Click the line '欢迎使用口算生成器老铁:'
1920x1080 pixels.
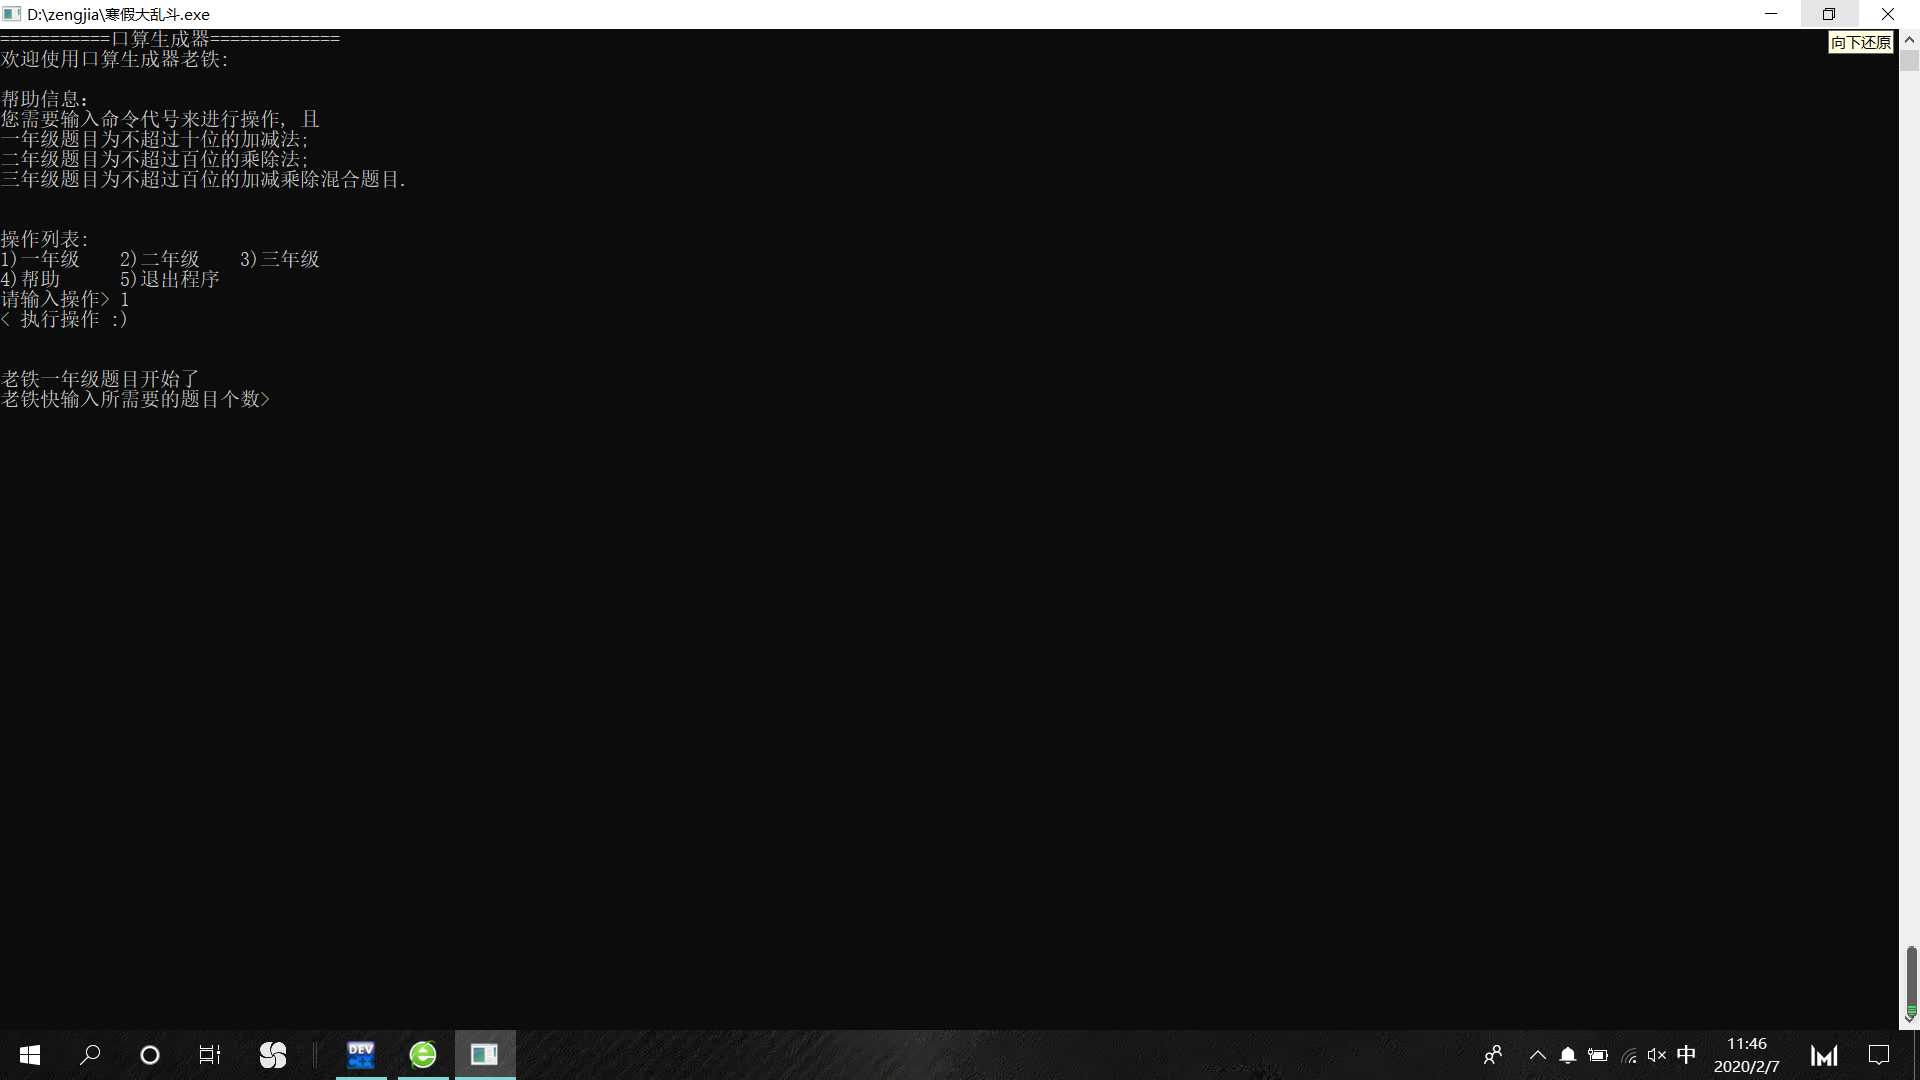click(115, 59)
